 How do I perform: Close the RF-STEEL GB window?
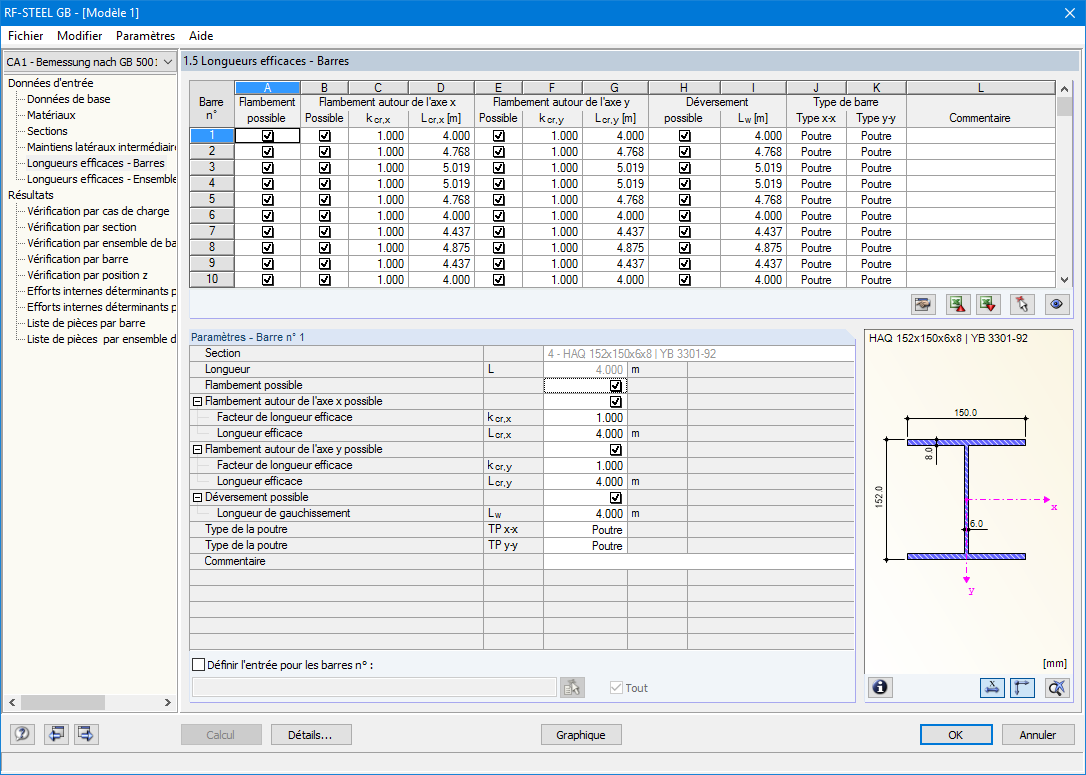[1069, 12]
